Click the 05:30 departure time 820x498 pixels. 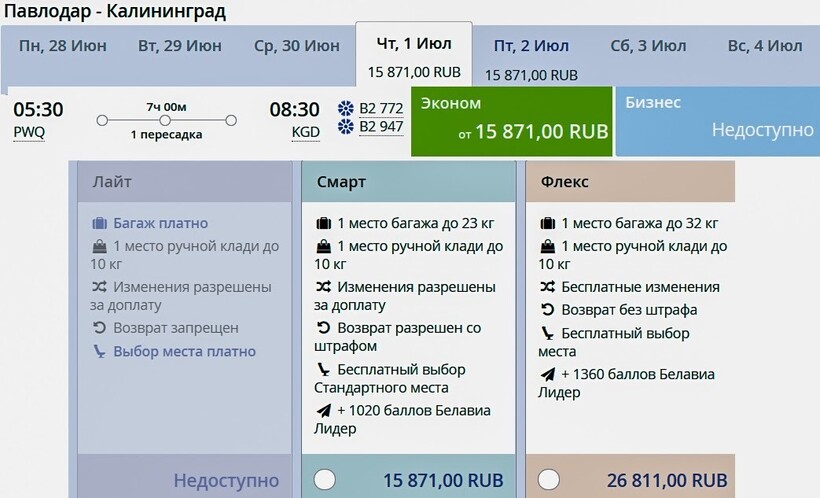pyautogui.click(x=38, y=110)
